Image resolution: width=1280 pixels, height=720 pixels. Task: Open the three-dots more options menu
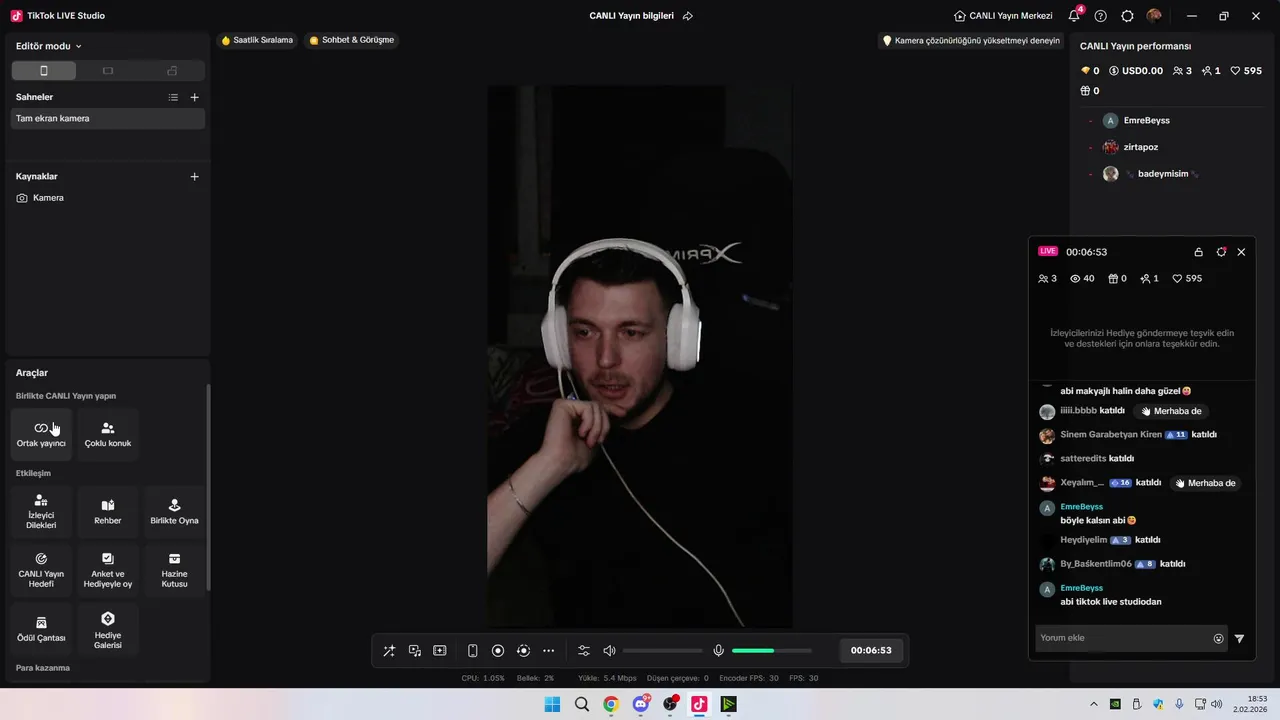coord(548,651)
